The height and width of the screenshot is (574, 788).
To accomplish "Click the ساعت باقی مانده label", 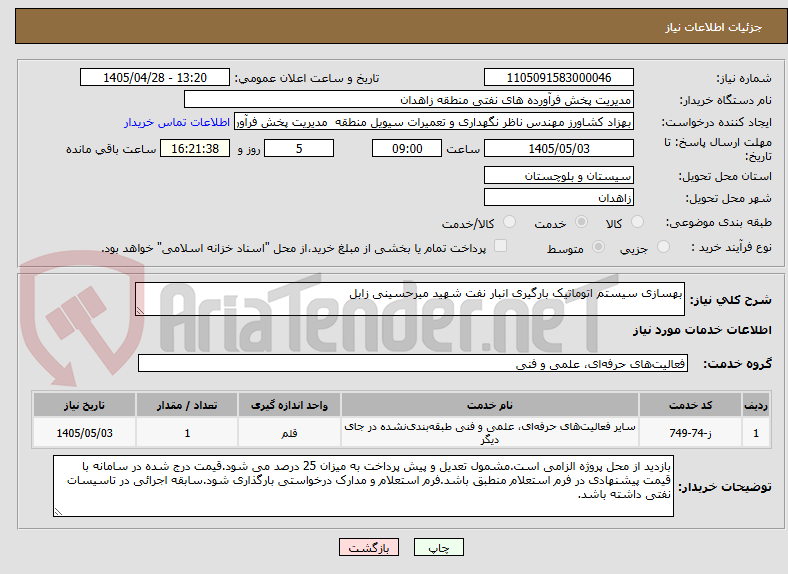I will tap(111, 149).
